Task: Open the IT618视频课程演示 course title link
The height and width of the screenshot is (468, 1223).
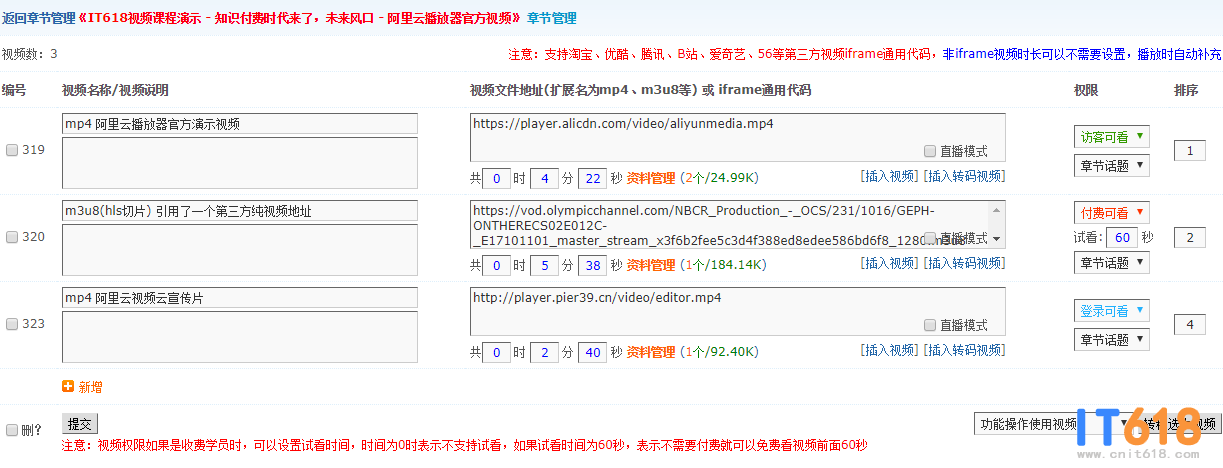Action: (298, 18)
